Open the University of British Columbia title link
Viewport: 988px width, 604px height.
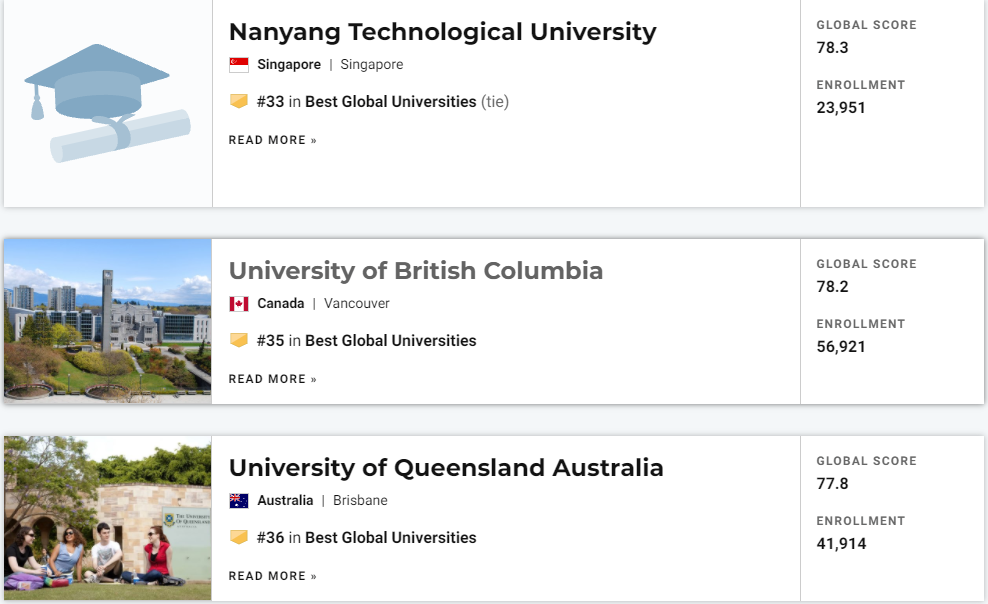point(416,271)
